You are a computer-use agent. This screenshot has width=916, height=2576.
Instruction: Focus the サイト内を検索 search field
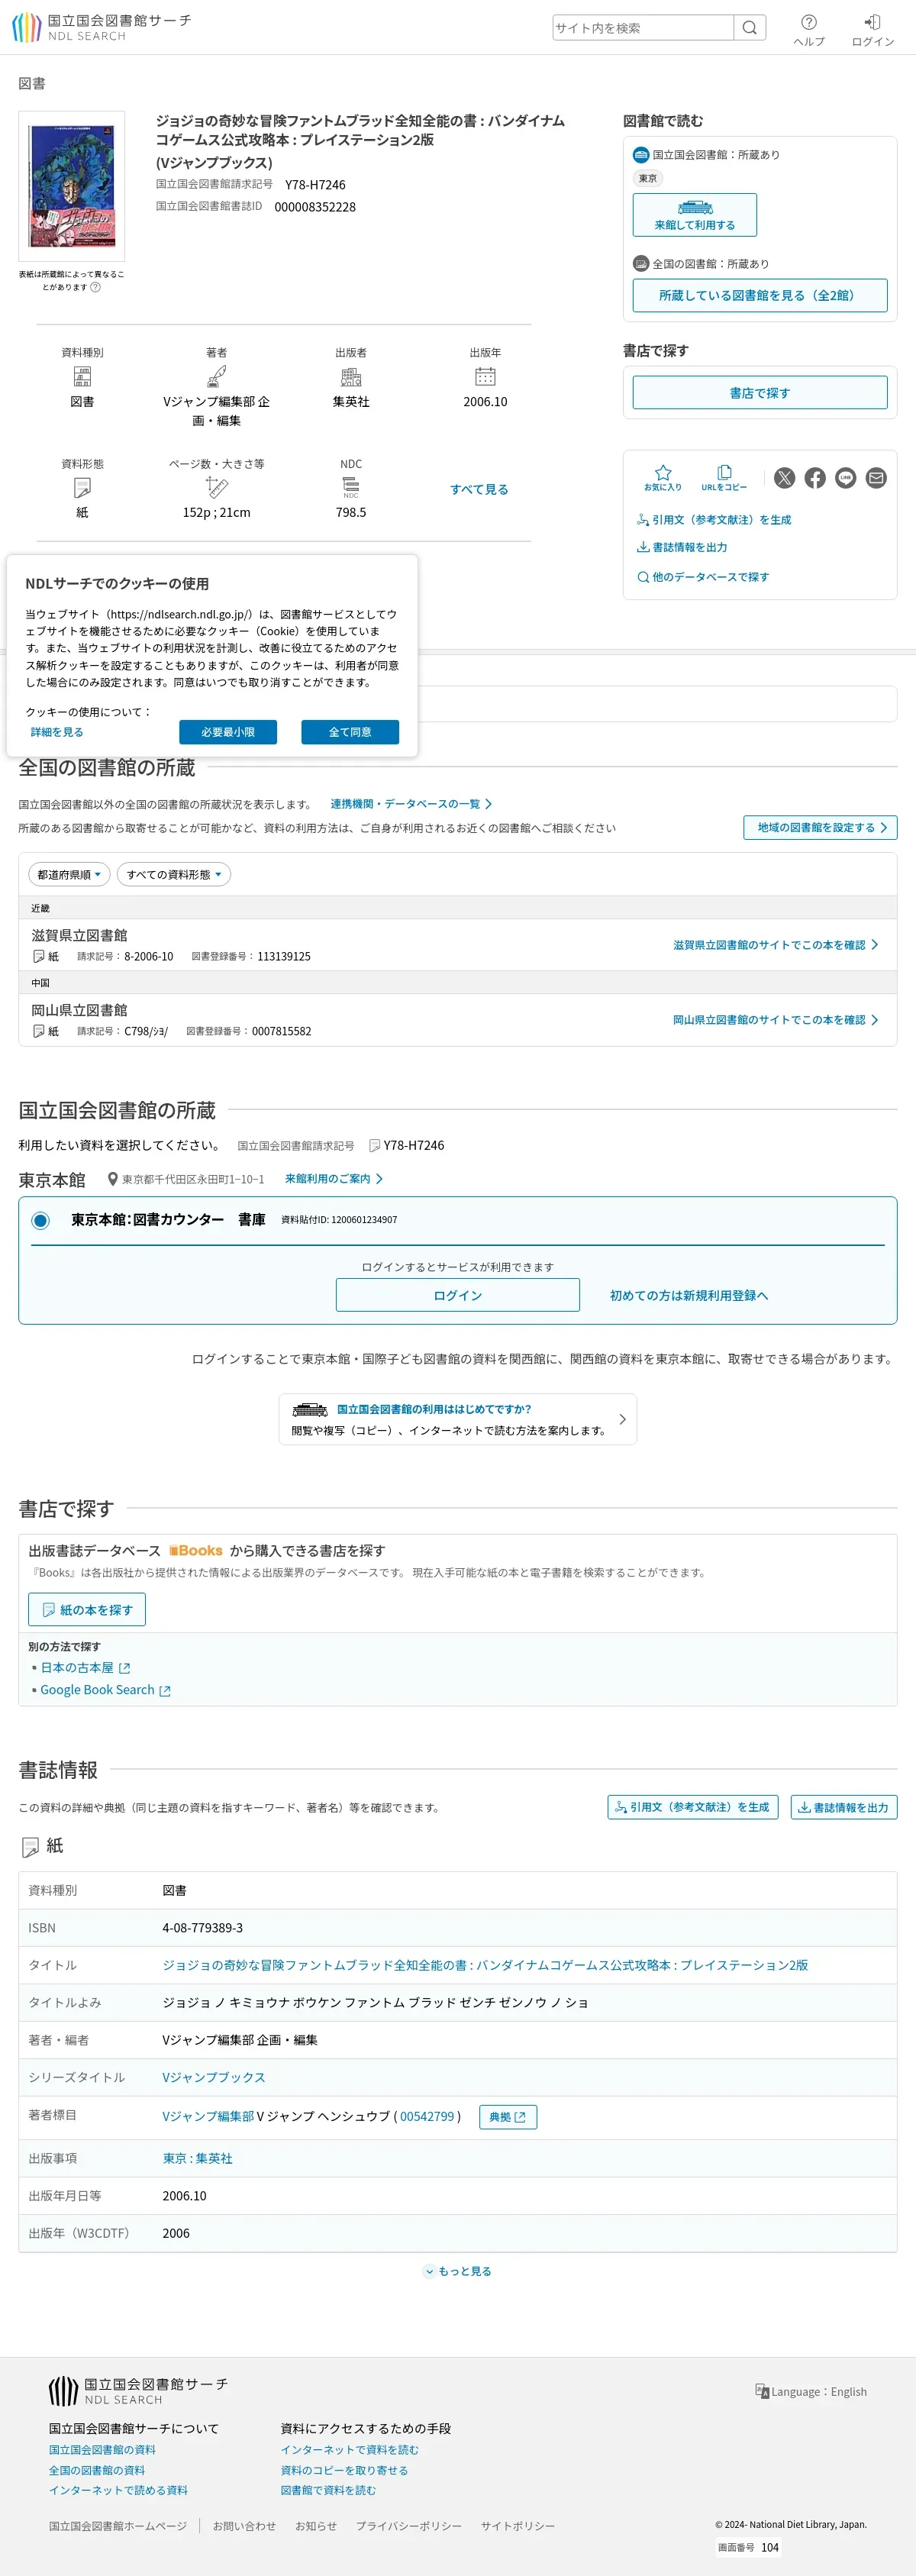(643, 28)
